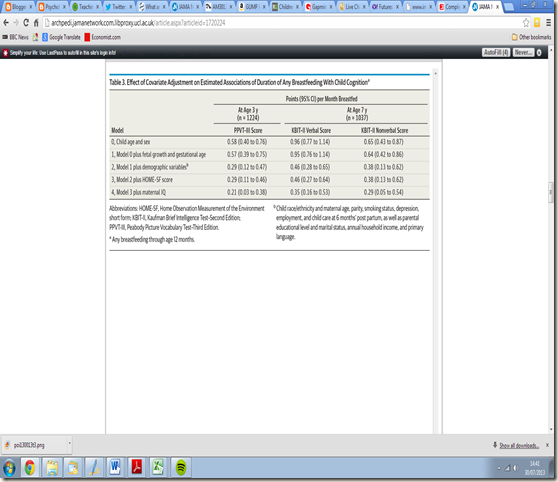This screenshot has height=482, width=558.
Task: Open Windows Explorer from the taskbar
Action: coord(52,467)
